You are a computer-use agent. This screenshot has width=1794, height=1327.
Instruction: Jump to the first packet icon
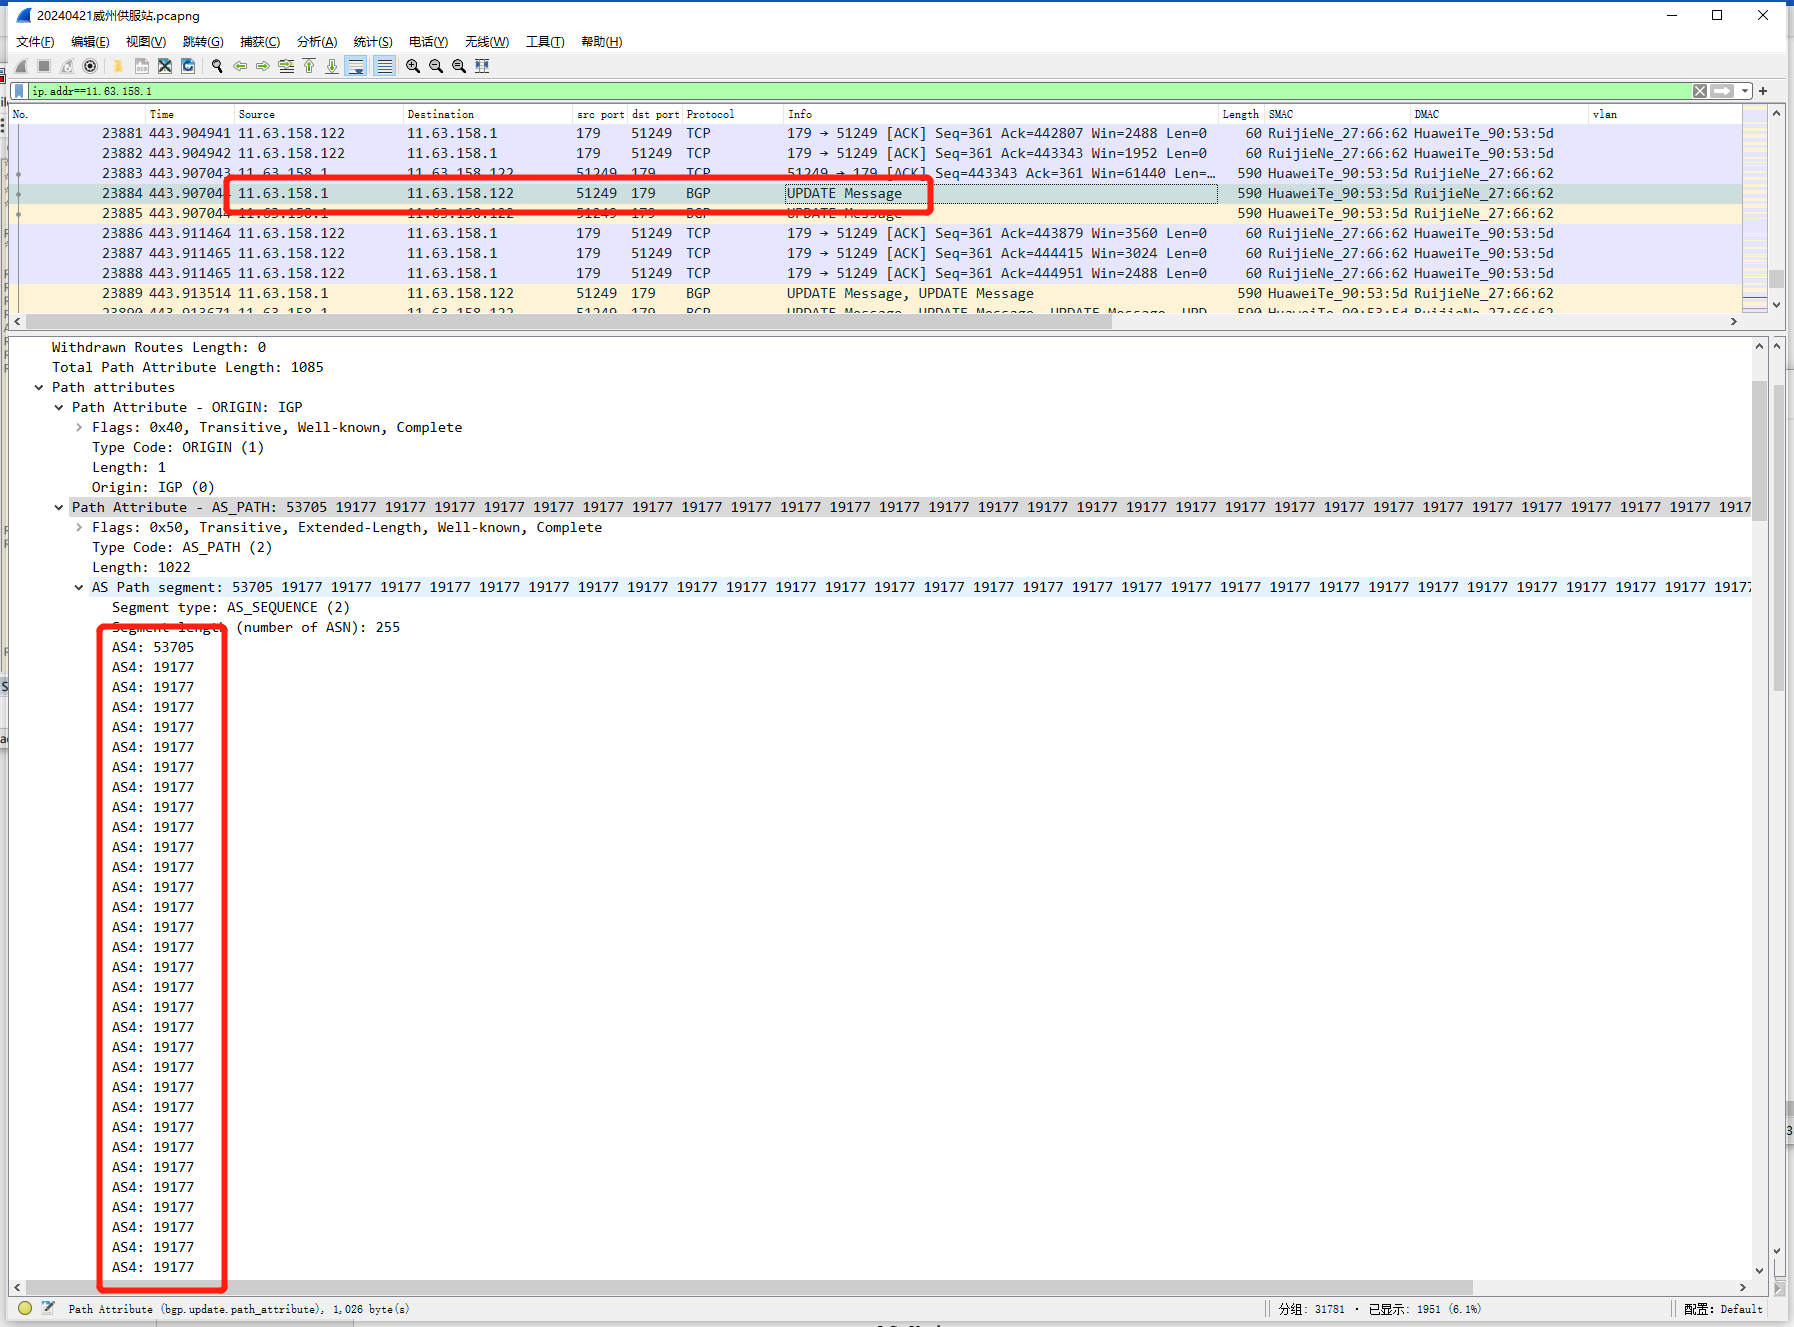click(x=309, y=66)
